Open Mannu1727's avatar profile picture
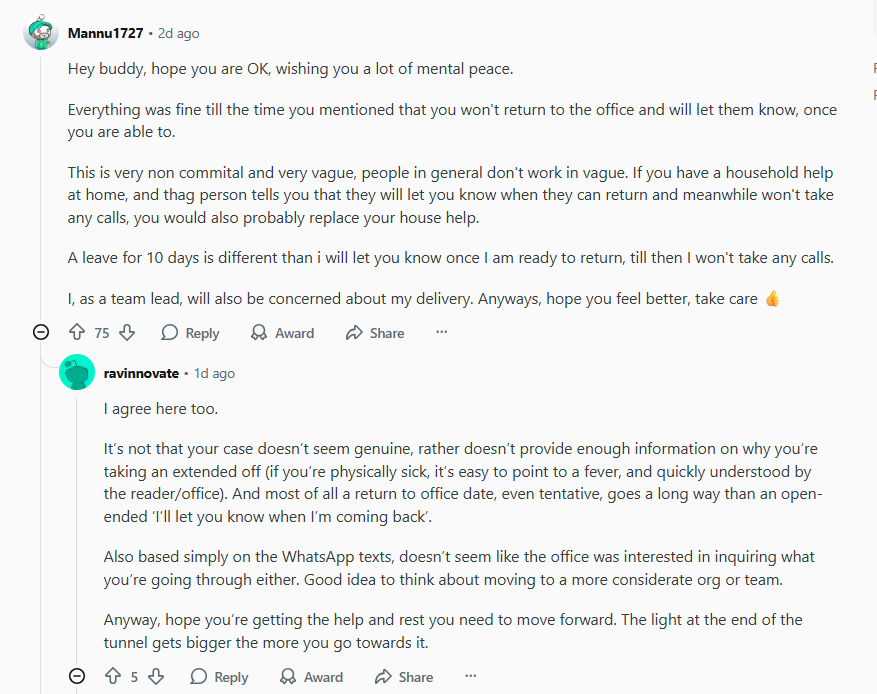The image size is (877, 694). [x=40, y=33]
